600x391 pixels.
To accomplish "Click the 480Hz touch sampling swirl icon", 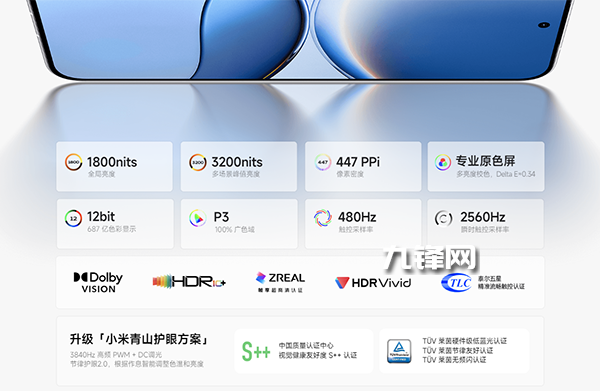I will click(323, 218).
